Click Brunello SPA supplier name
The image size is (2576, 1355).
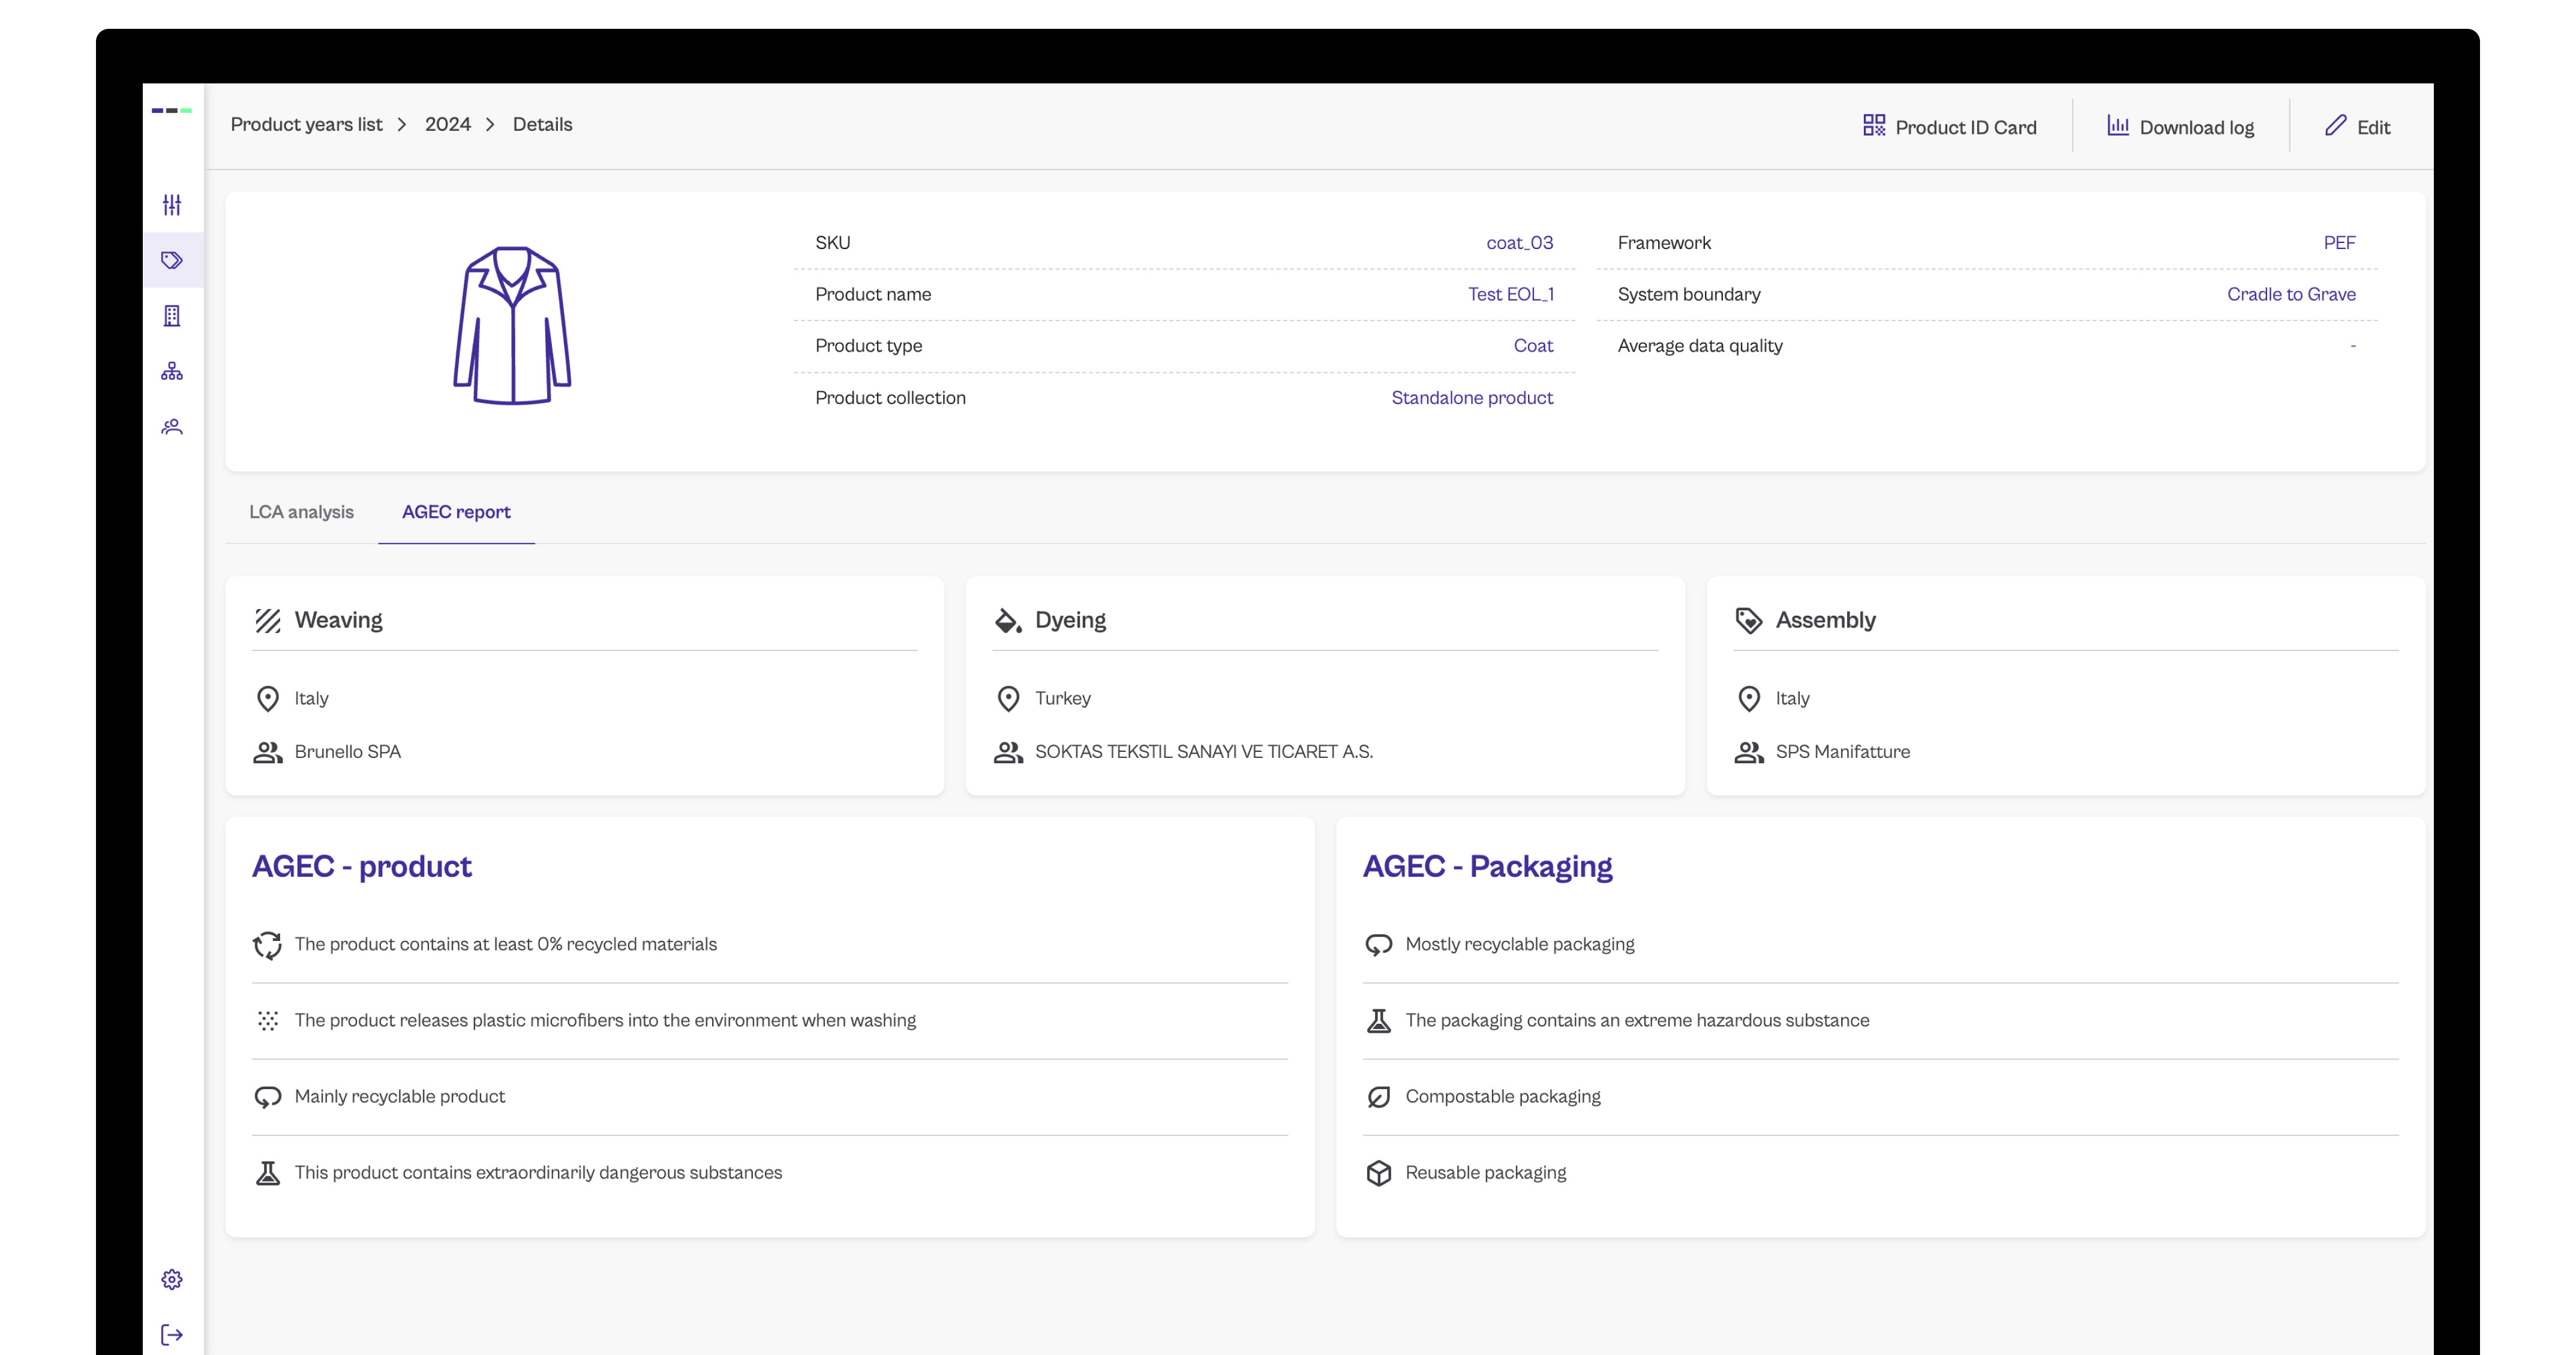point(347,751)
